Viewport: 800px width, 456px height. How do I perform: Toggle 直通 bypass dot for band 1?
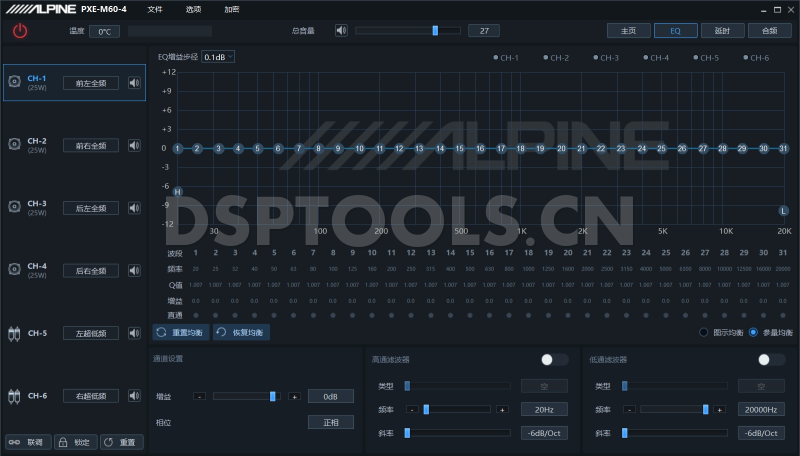196,315
